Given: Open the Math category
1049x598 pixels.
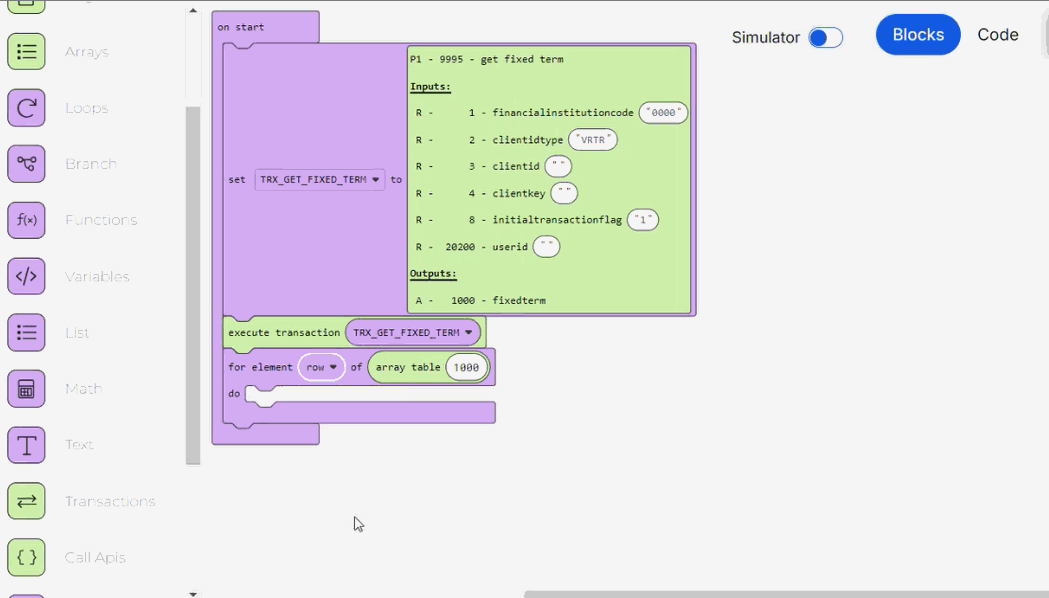Looking at the screenshot, I should click(x=27, y=388).
